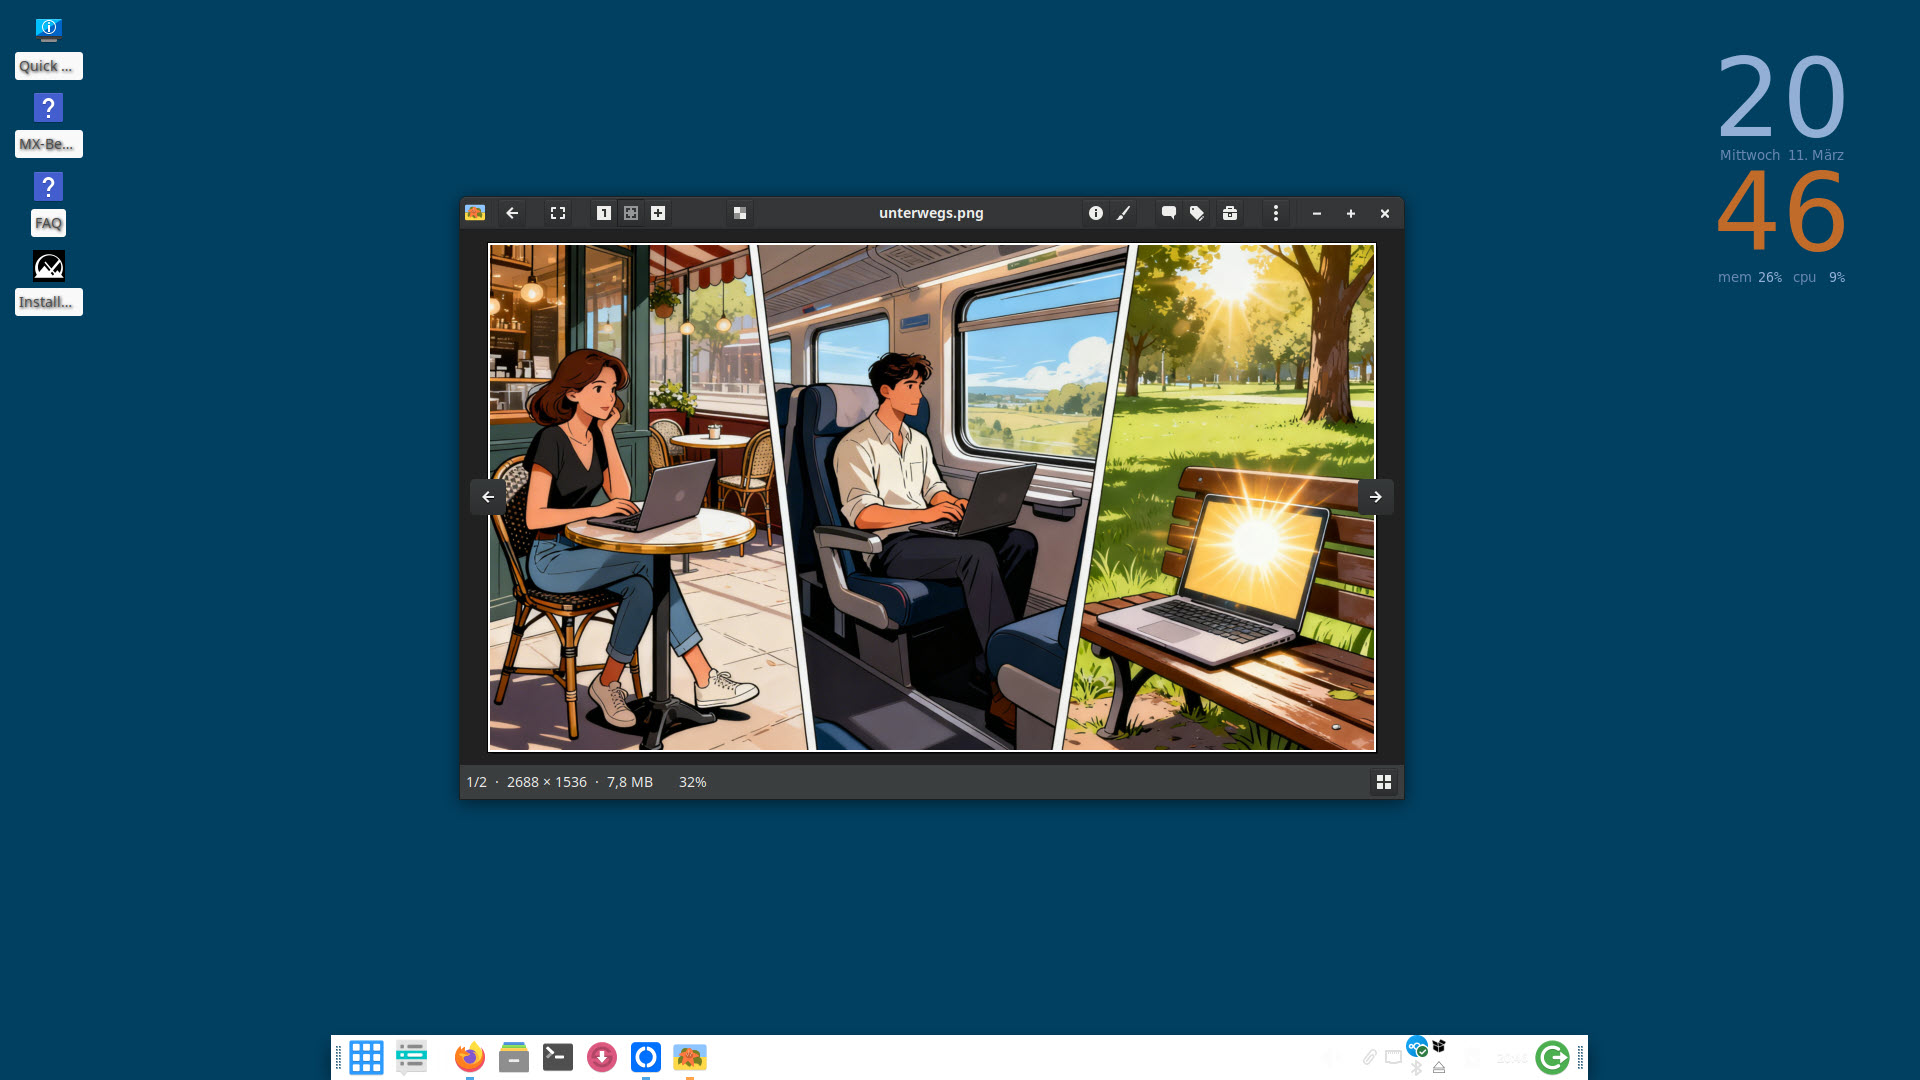Open the image properties info panel

point(1096,213)
